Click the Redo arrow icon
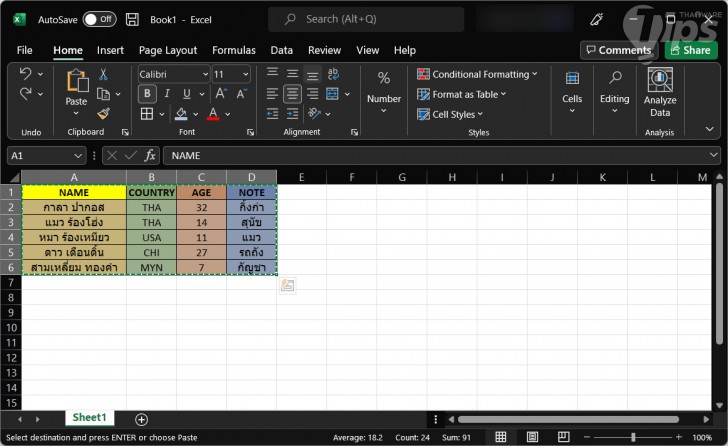The image size is (728, 446). pos(26,94)
